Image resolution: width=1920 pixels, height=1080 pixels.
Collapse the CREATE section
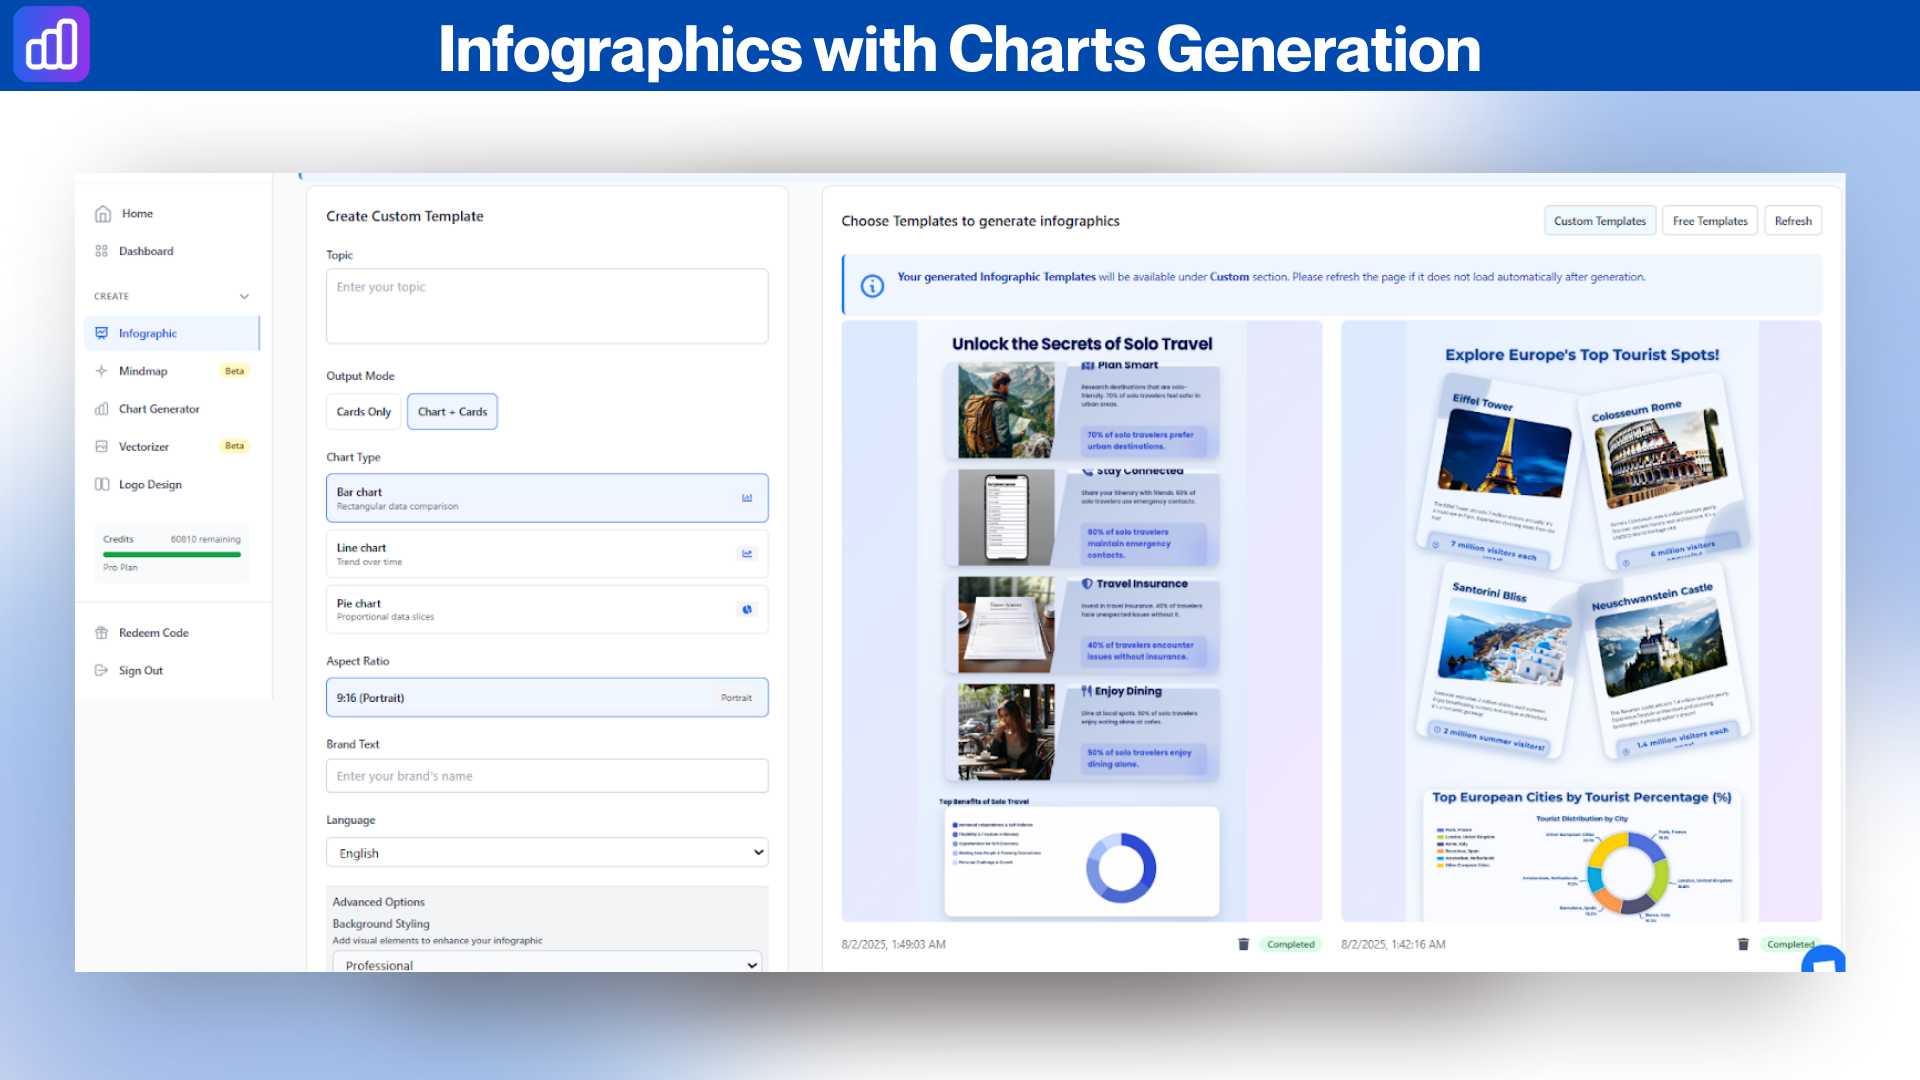point(245,296)
